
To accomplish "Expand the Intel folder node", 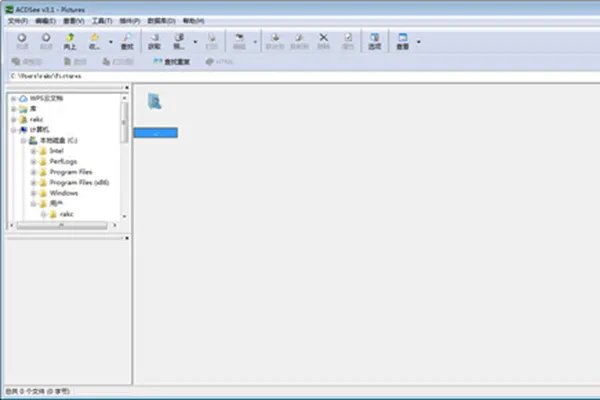I will coord(33,151).
